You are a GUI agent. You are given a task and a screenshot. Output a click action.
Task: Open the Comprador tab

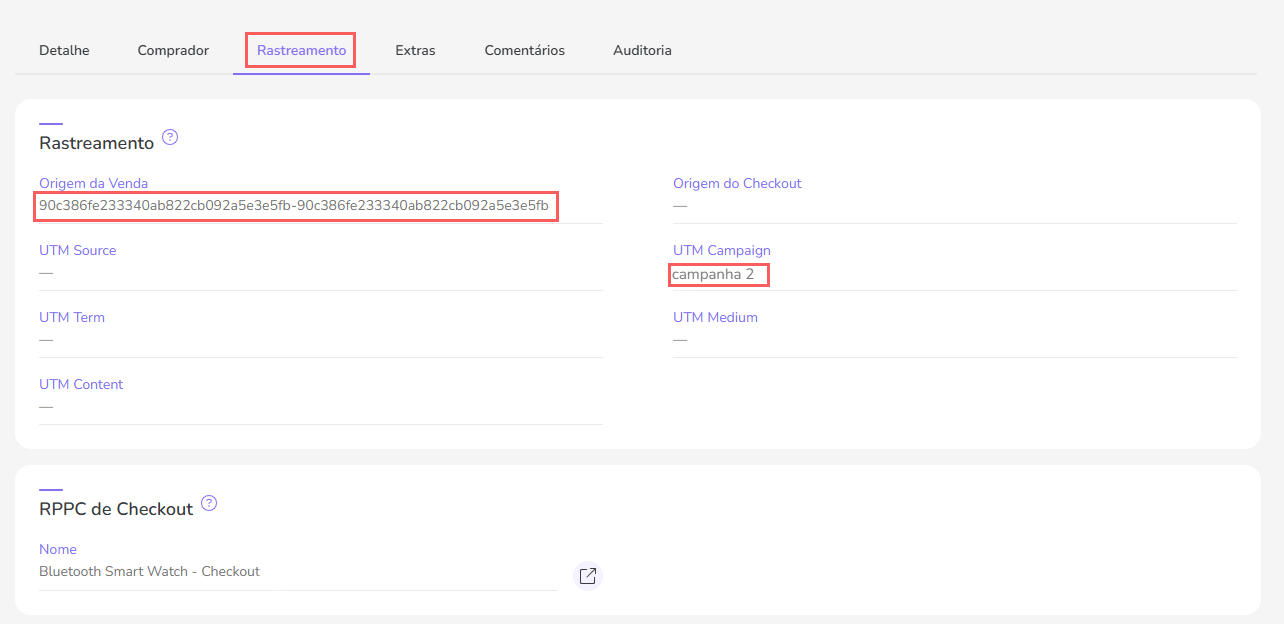[x=172, y=49]
